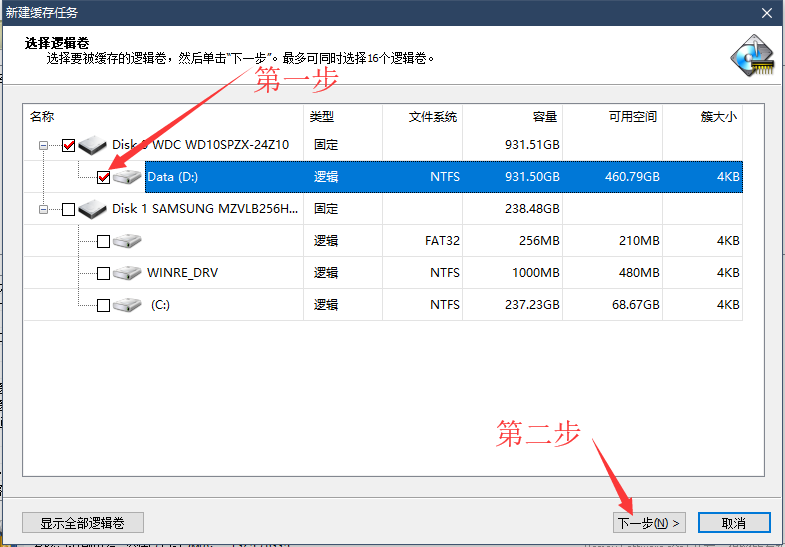This screenshot has height=547, width=785.
Task: Toggle the Disk 0 WDC checkbox
Action: (x=69, y=146)
